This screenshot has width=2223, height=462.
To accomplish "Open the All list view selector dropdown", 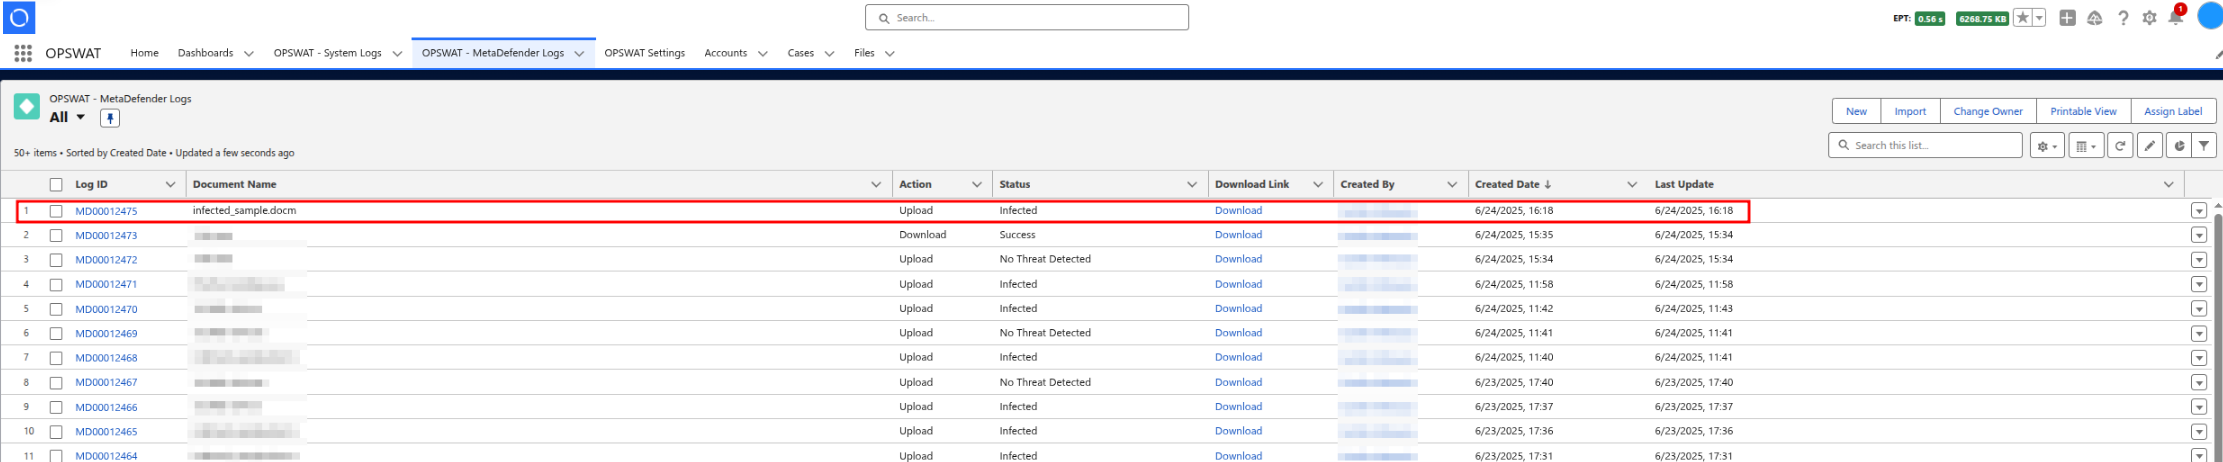I will click(81, 118).
